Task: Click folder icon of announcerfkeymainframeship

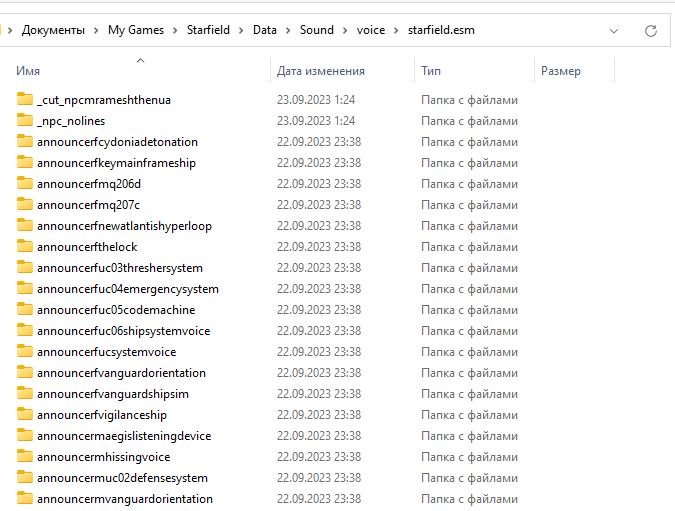Action: pos(25,162)
